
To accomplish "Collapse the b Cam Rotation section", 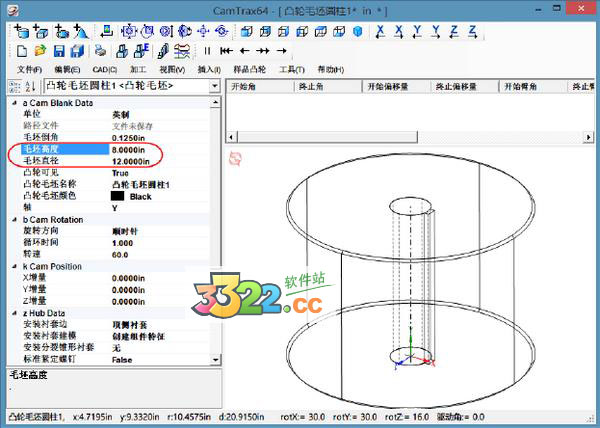I will tap(15, 220).
